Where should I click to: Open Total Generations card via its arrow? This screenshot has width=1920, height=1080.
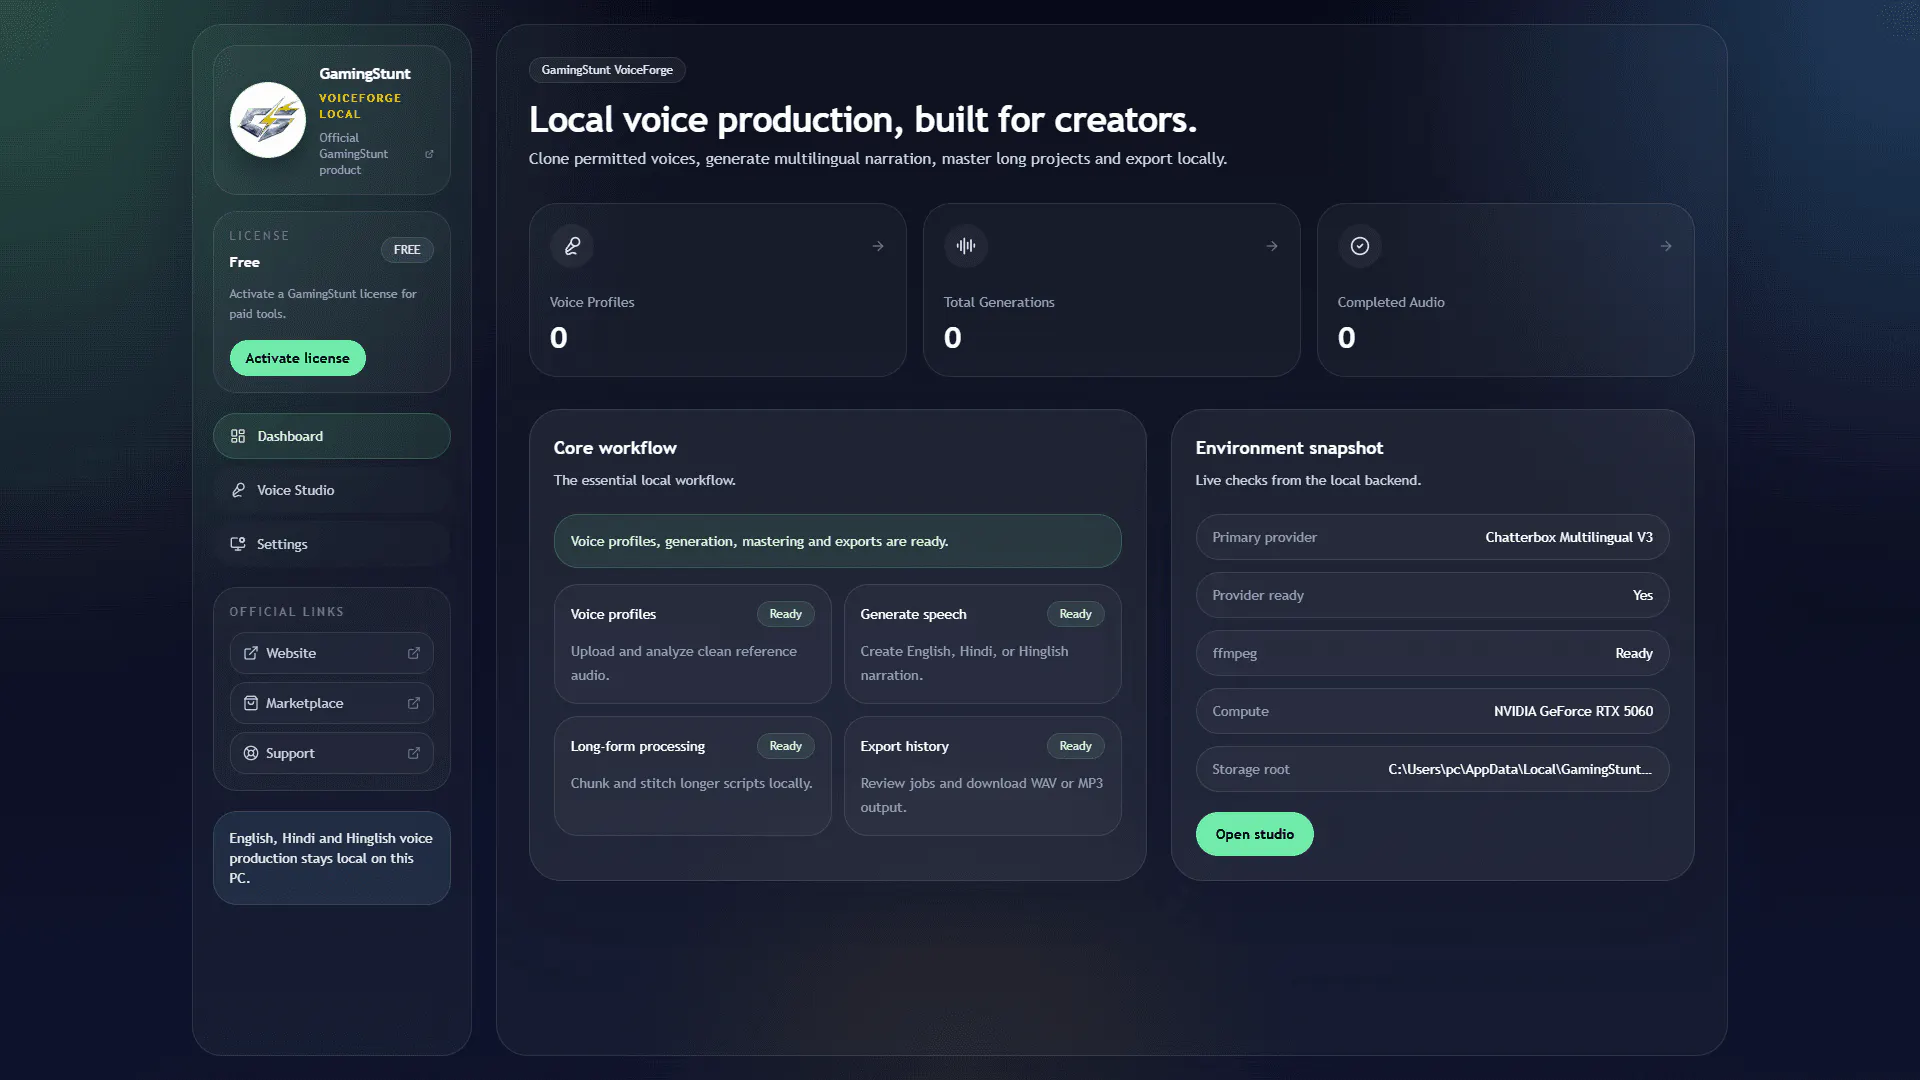pyautogui.click(x=1272, y=246)
